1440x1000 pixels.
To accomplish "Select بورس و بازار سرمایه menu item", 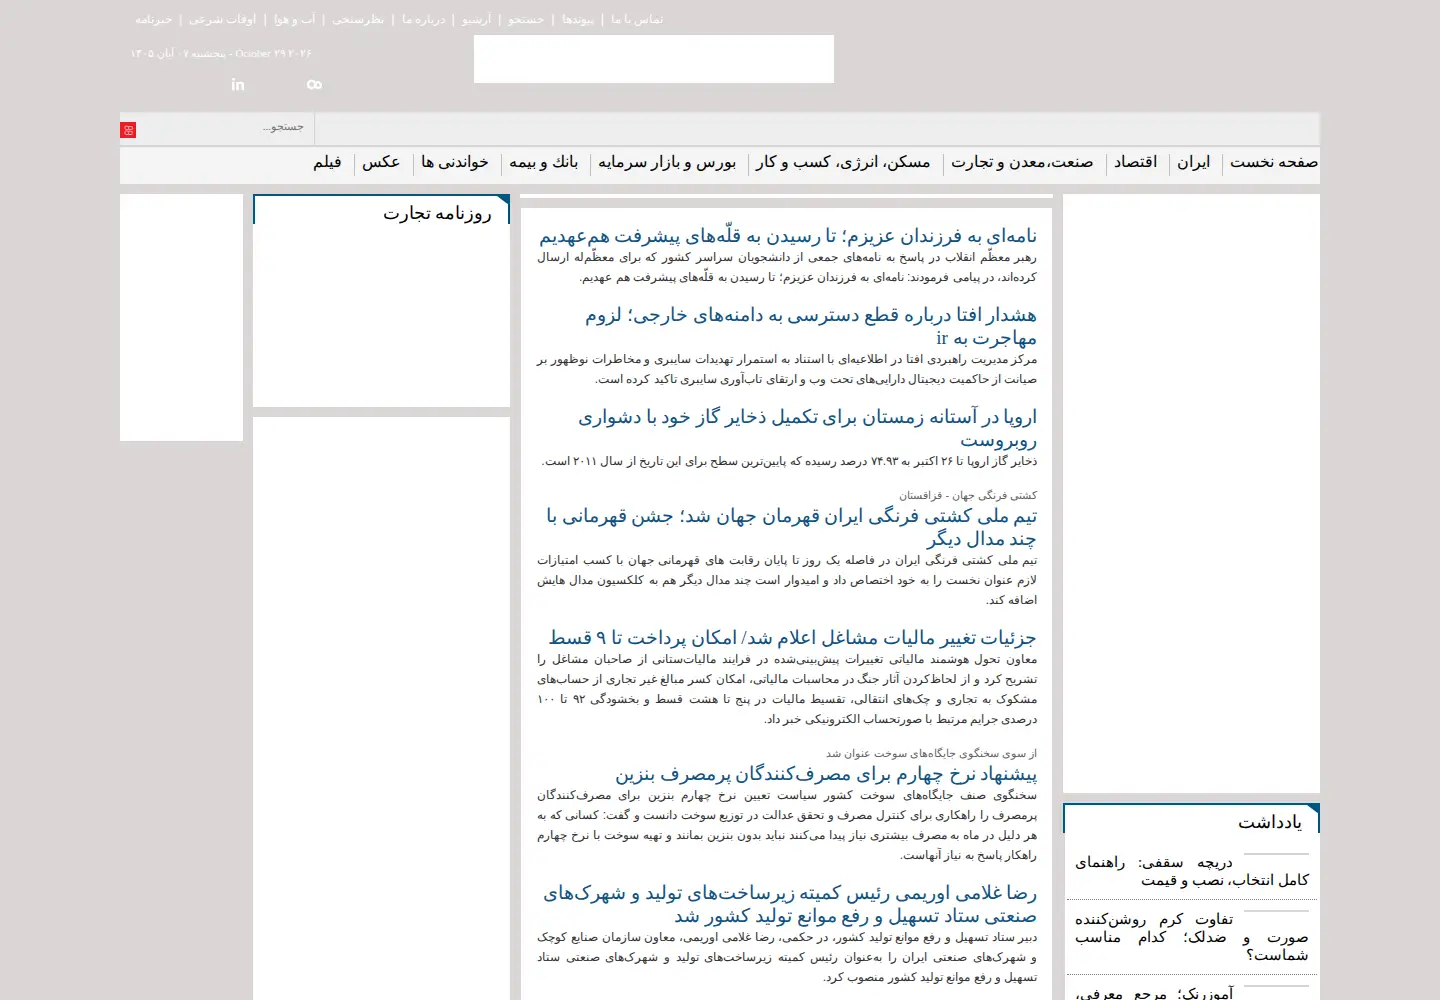I will [x=667, y=162].
